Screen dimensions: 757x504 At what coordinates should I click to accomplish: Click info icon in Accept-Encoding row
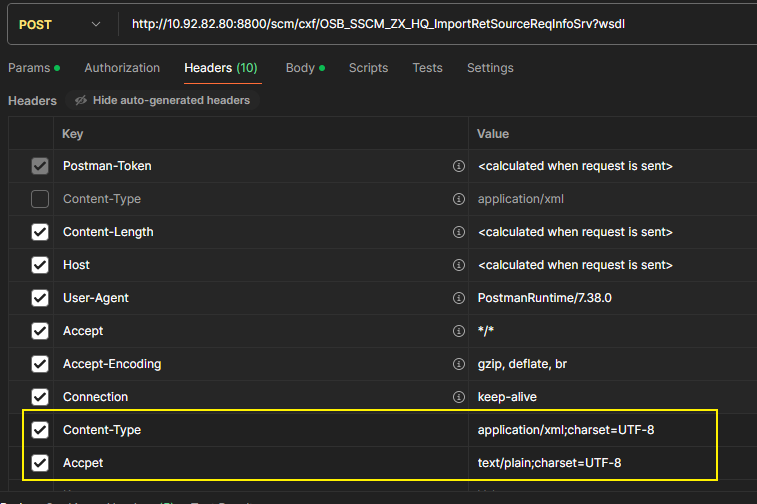(x=459, y=364)
